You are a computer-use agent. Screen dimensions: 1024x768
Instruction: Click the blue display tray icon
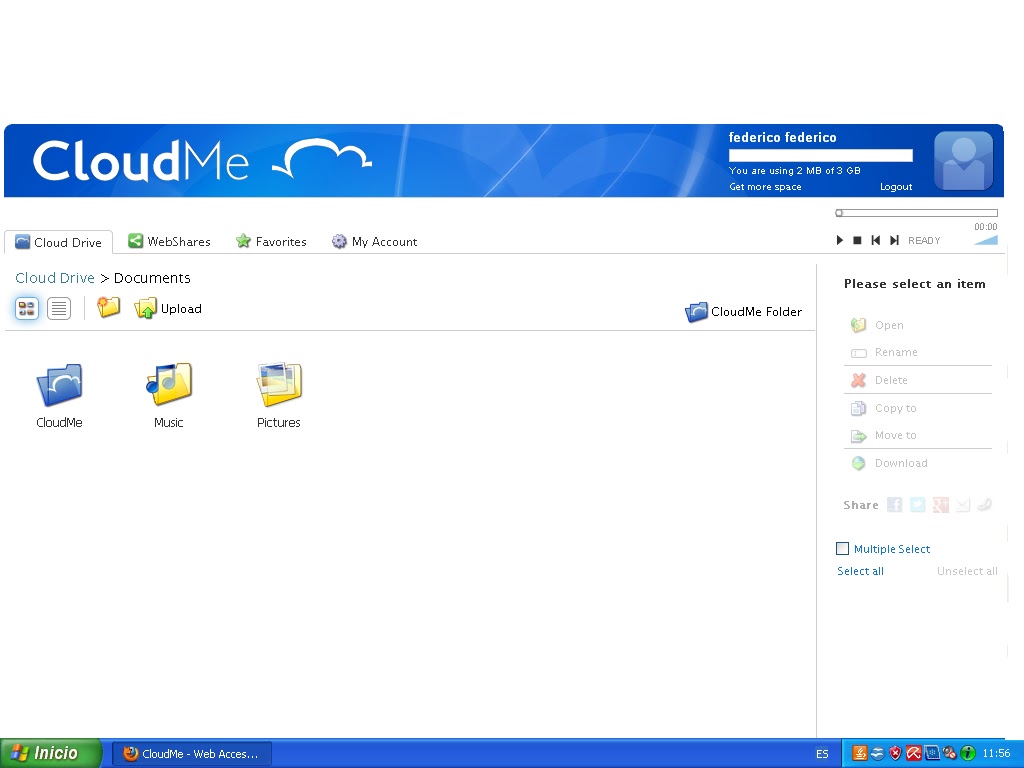point(931,754)
